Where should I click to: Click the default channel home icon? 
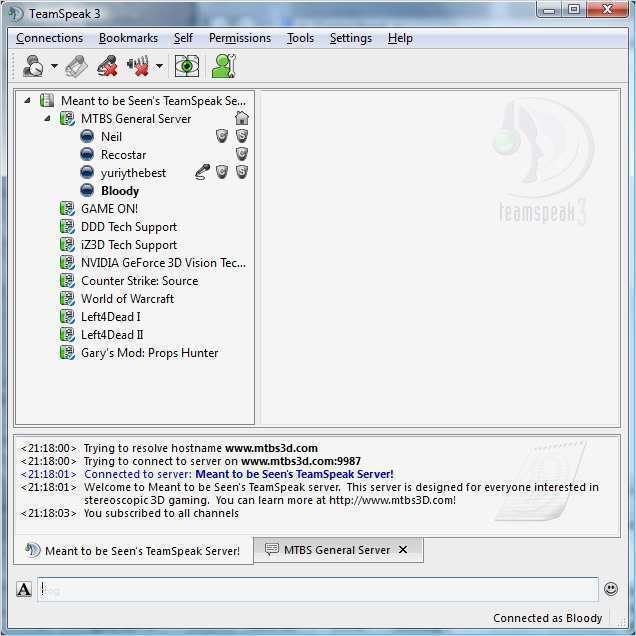coord(242,118)
